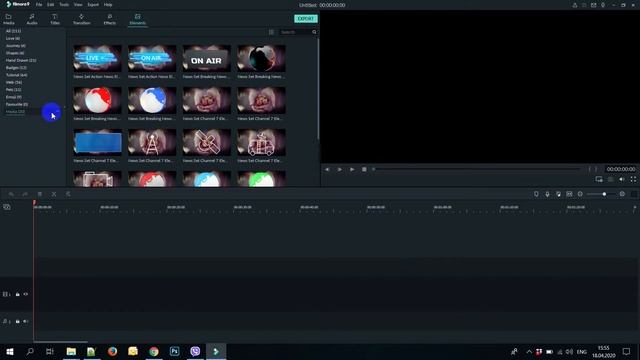Screen dimensions: 640x360
Task: Click the split scissors icon in timeline toolbar
Action: pos(54,194)
